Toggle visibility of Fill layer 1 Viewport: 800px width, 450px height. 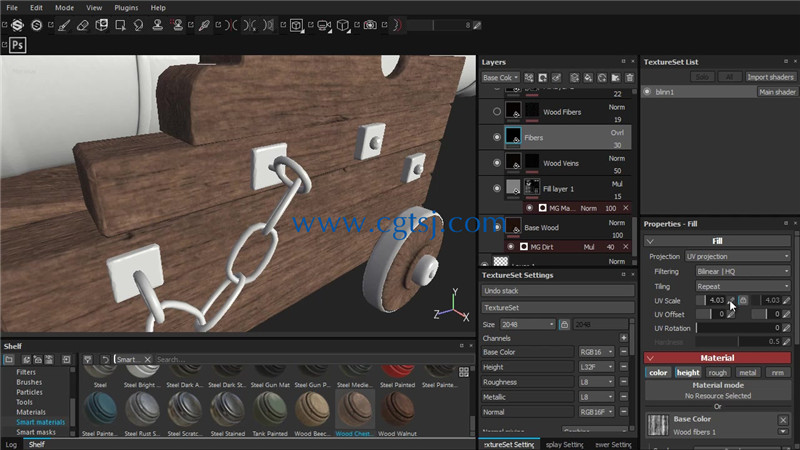pyautogui.click(x=496, y=188)
